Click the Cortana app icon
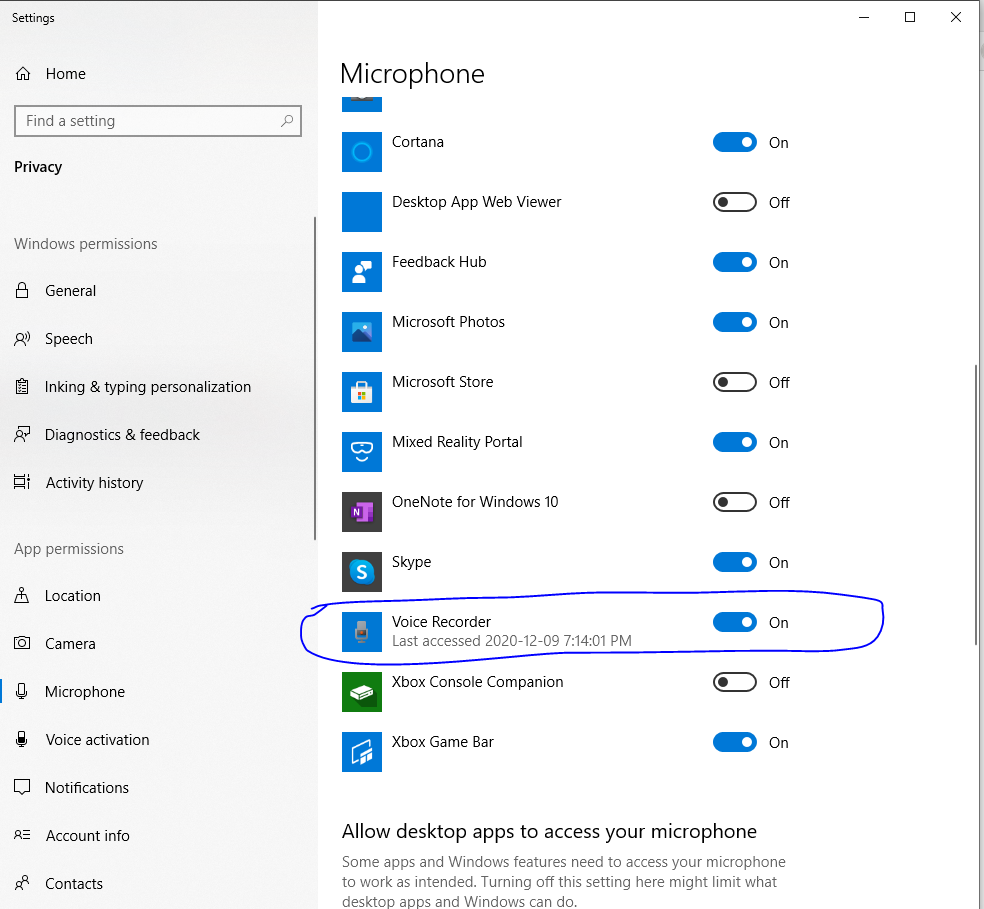Viewport: 984px width, 909px height. 361,152
